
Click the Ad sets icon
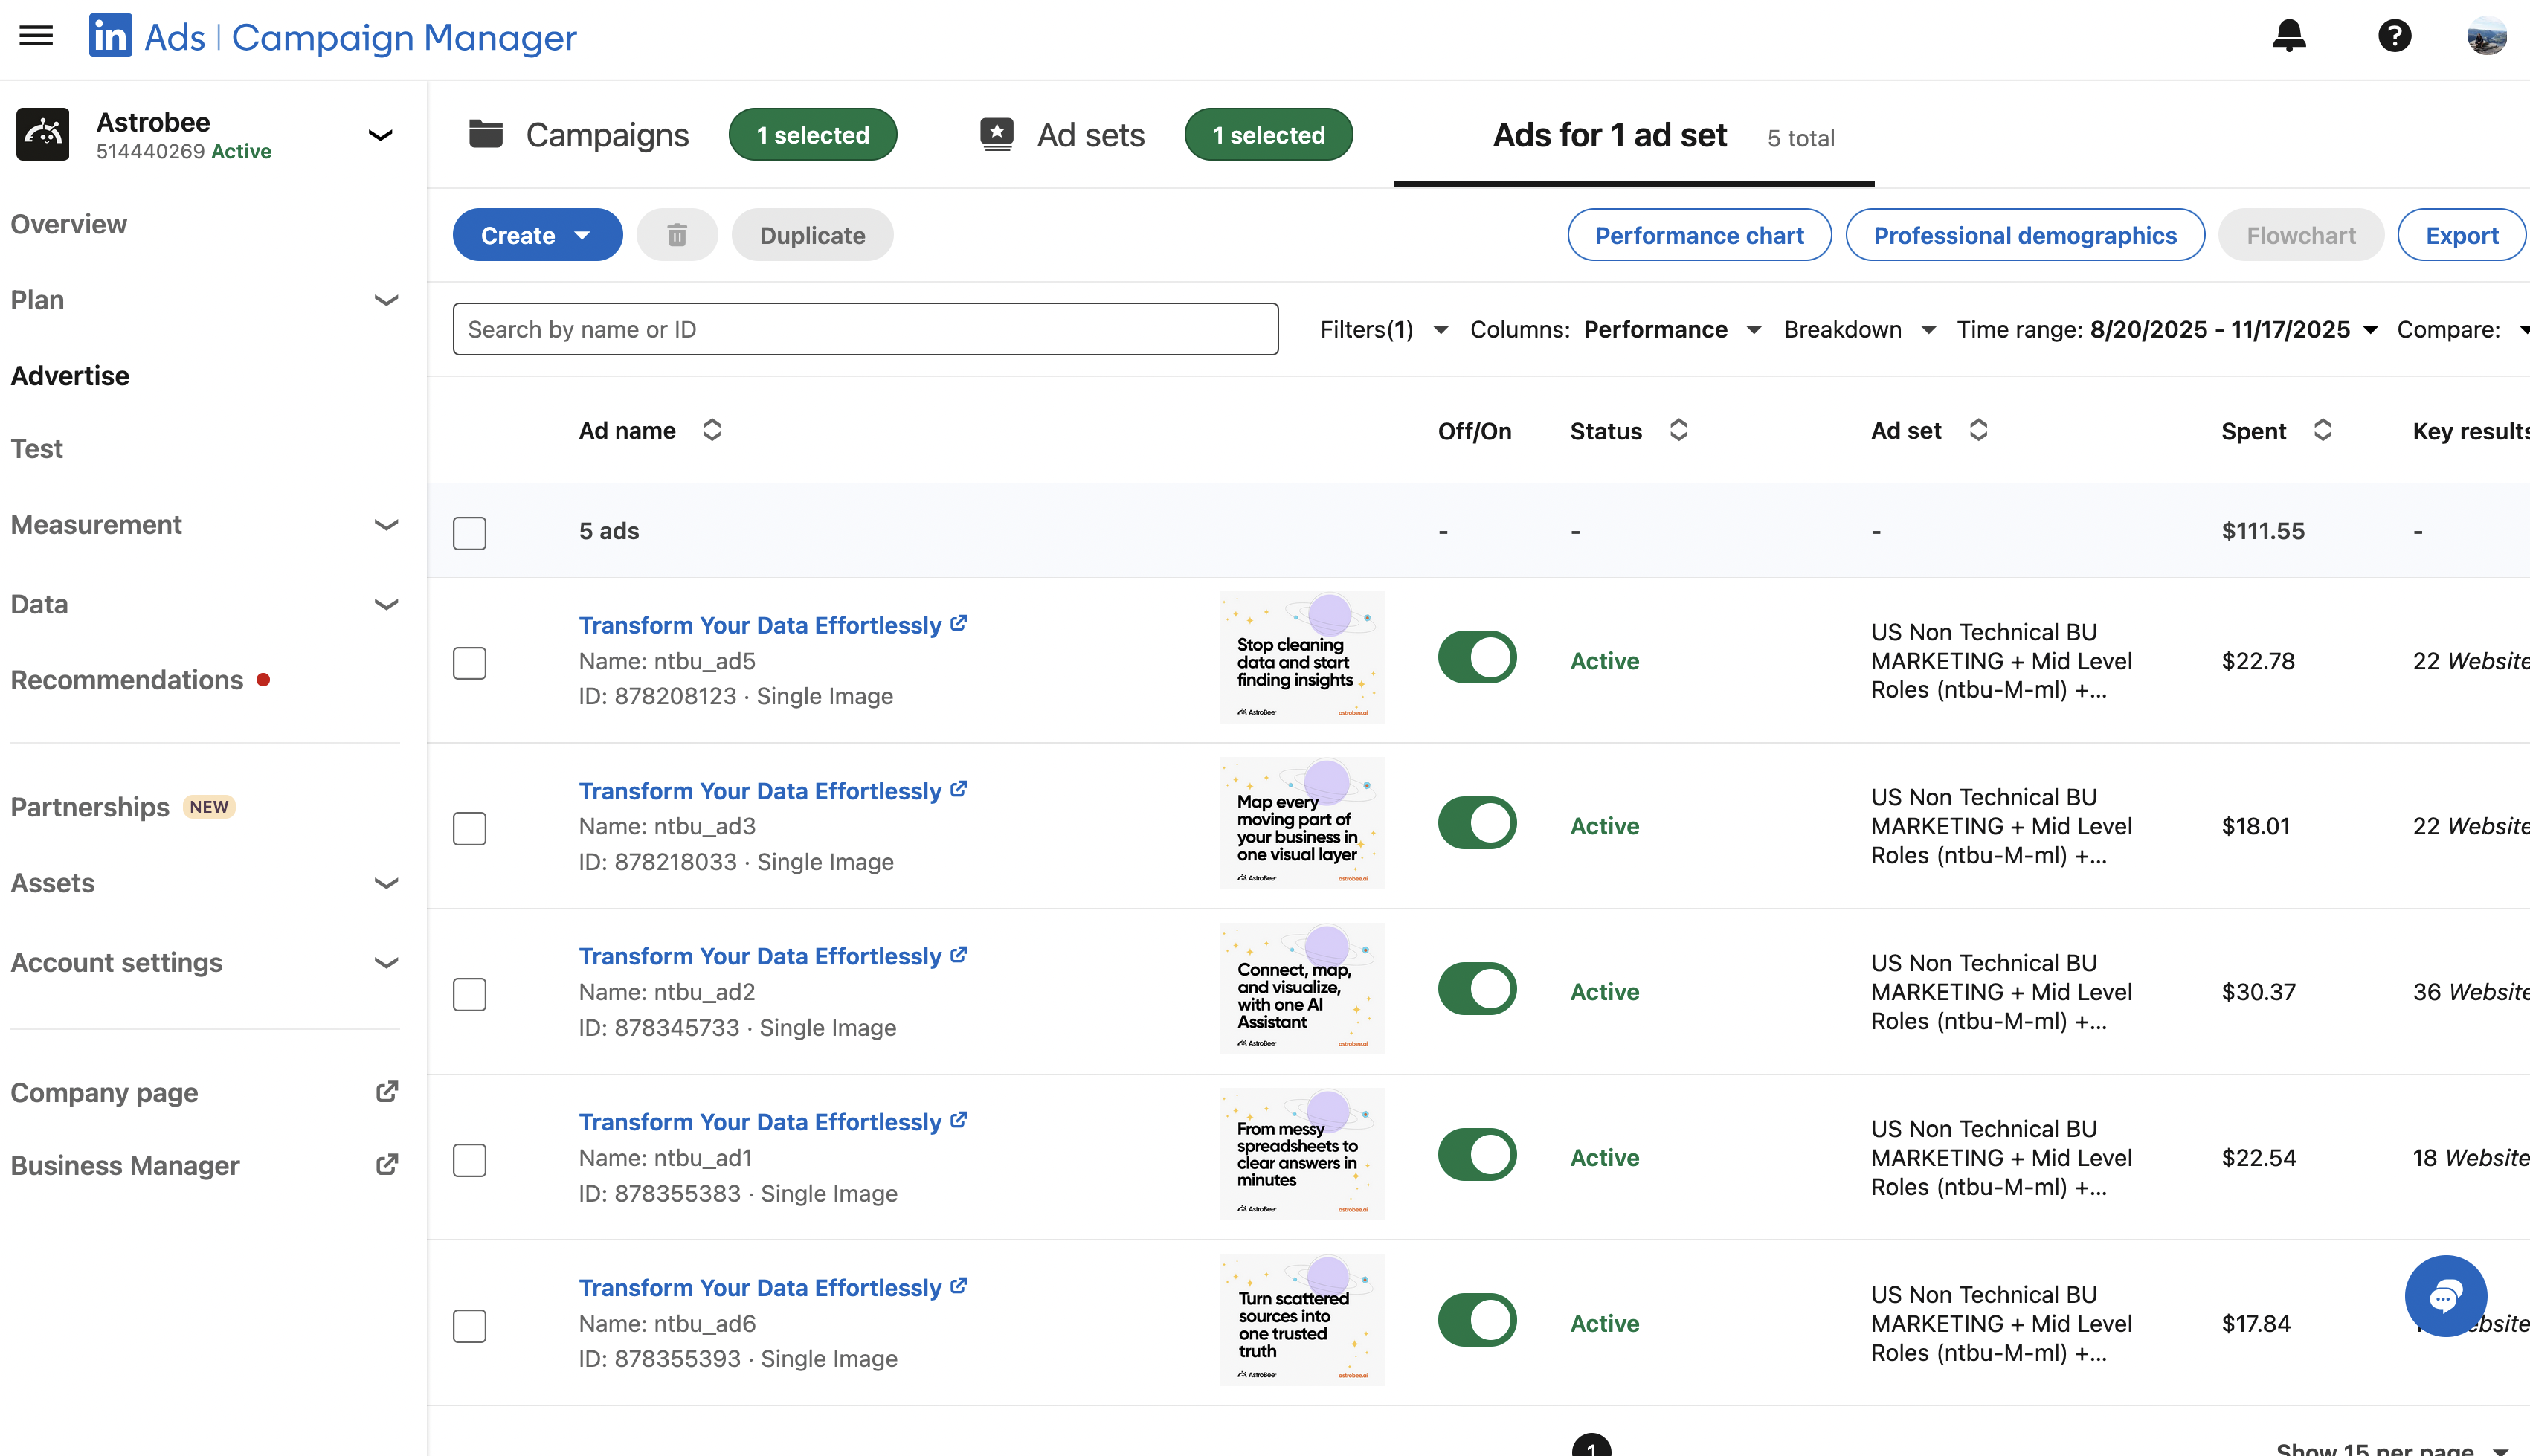point(997,133)
